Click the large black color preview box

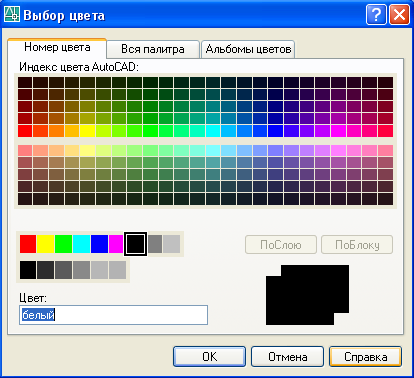click(307, 295)
